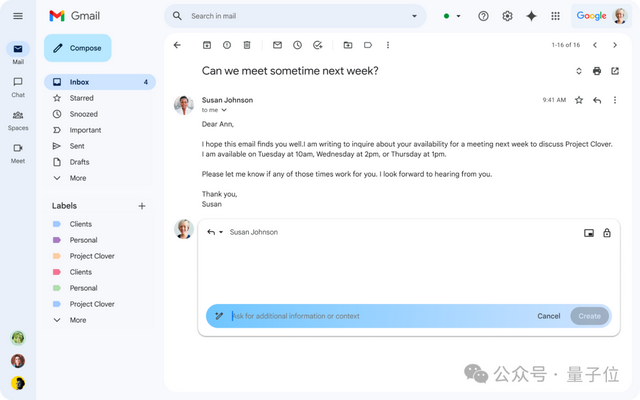Star the message from Susan Johnson
640x400 pixels.
578,100
